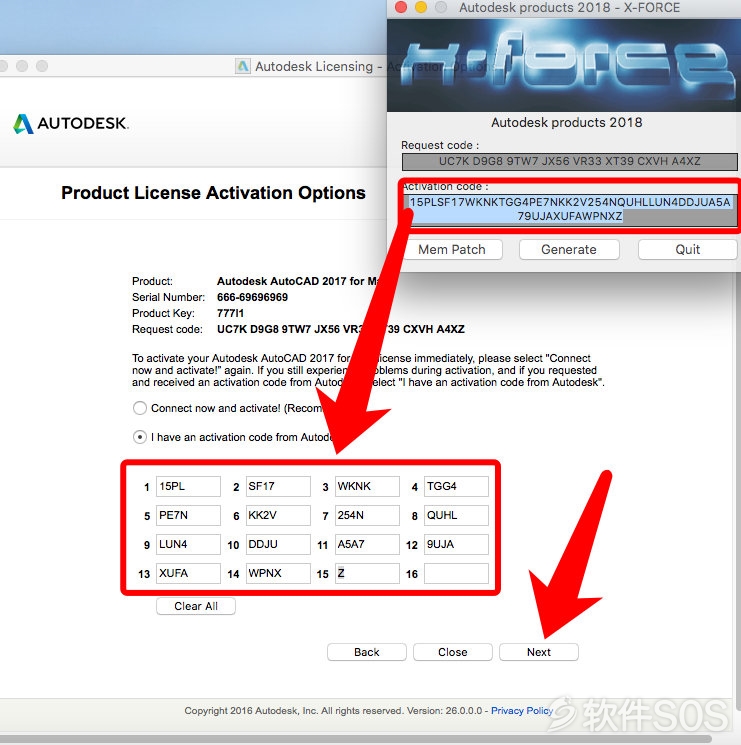Click the "Product License Activation Options" heading
The height and width of the screenshot is (745, 741).
[213, 193]
